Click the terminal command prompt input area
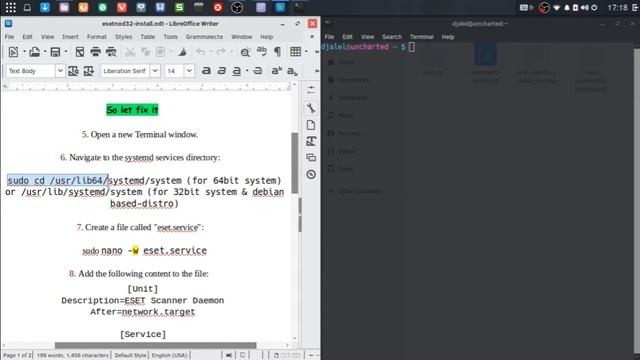The height and width of the screenshot is (360, 640). pos(412,47)
